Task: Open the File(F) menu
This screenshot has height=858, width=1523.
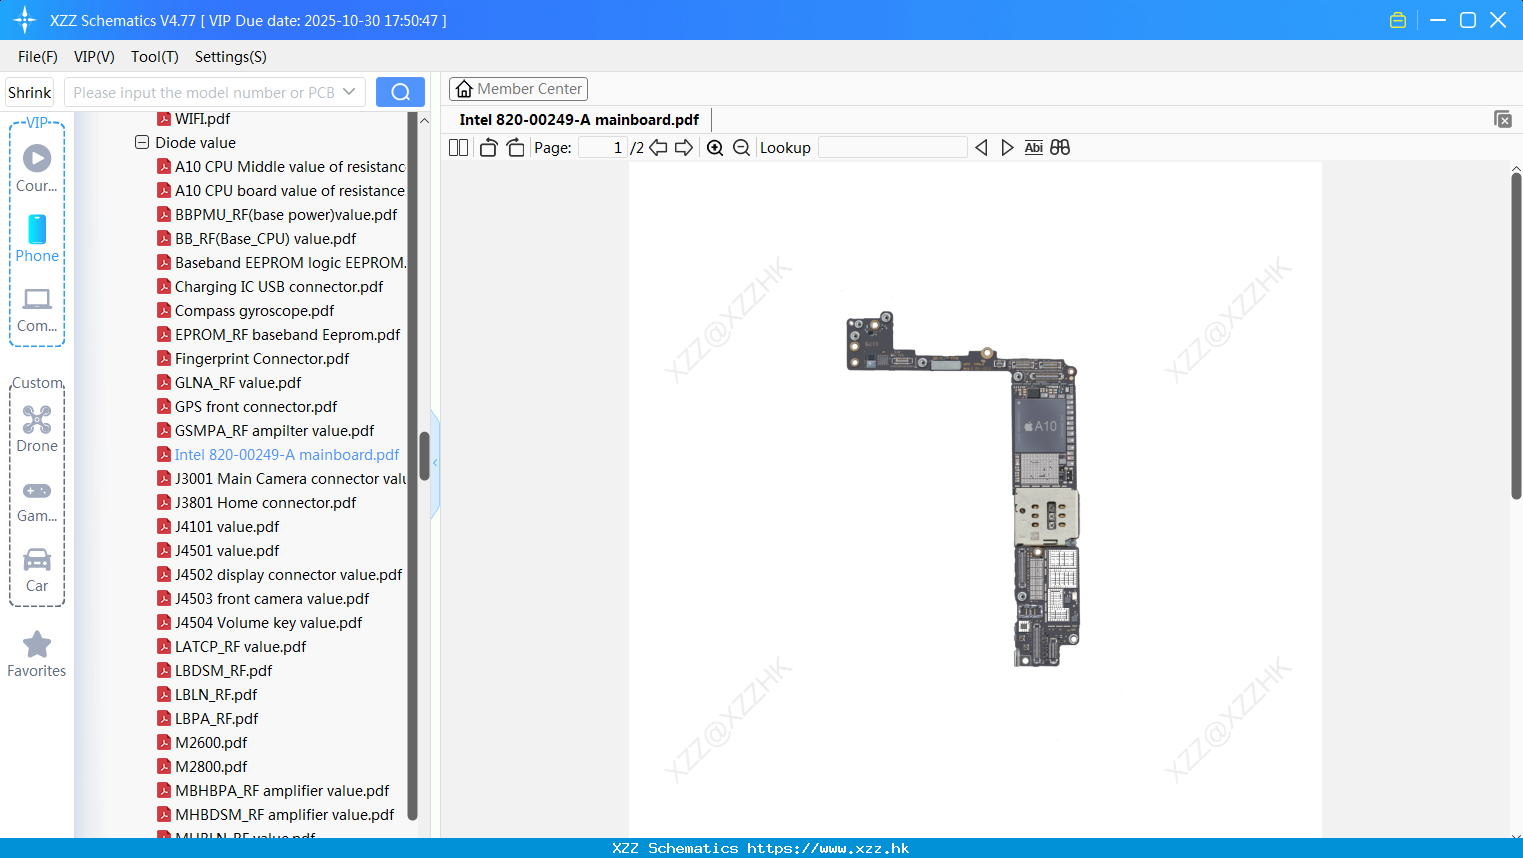Action: click(38, 57)
